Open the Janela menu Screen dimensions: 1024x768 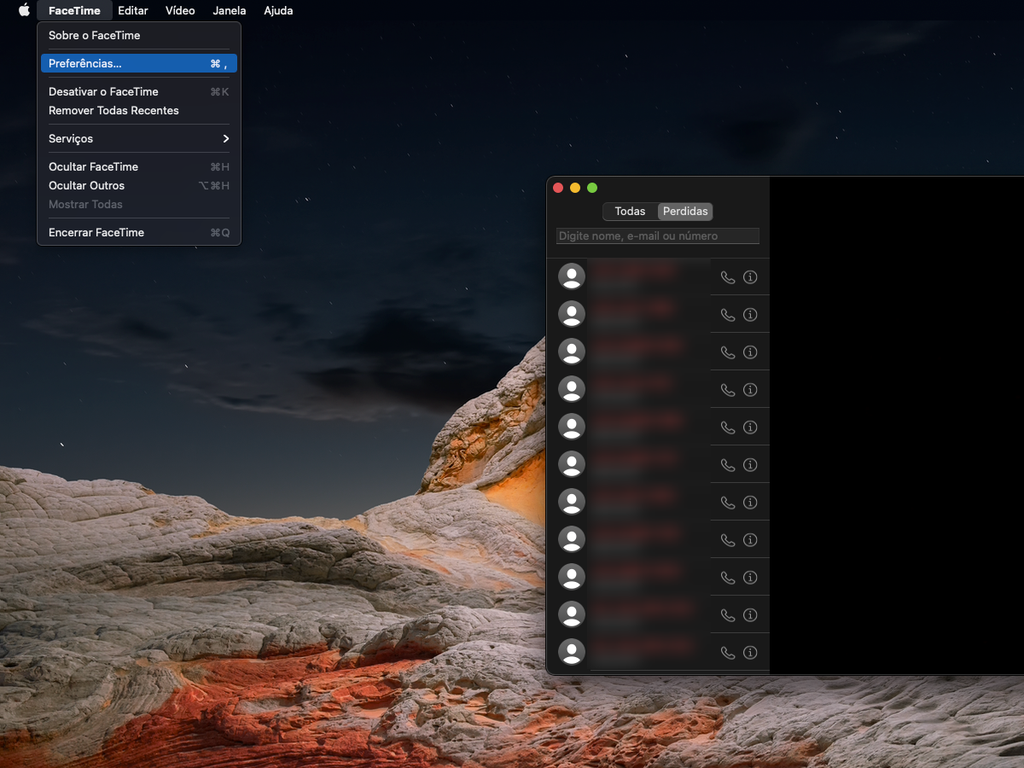pyautogui.click(x=229, y=10)
